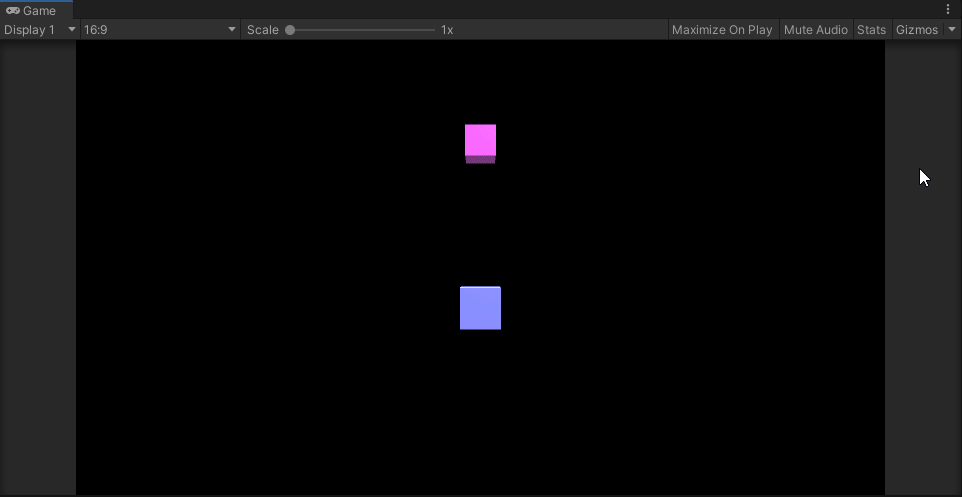Toggle Mute Audio
Screen dimensions: 962x497
coord(816,29)
